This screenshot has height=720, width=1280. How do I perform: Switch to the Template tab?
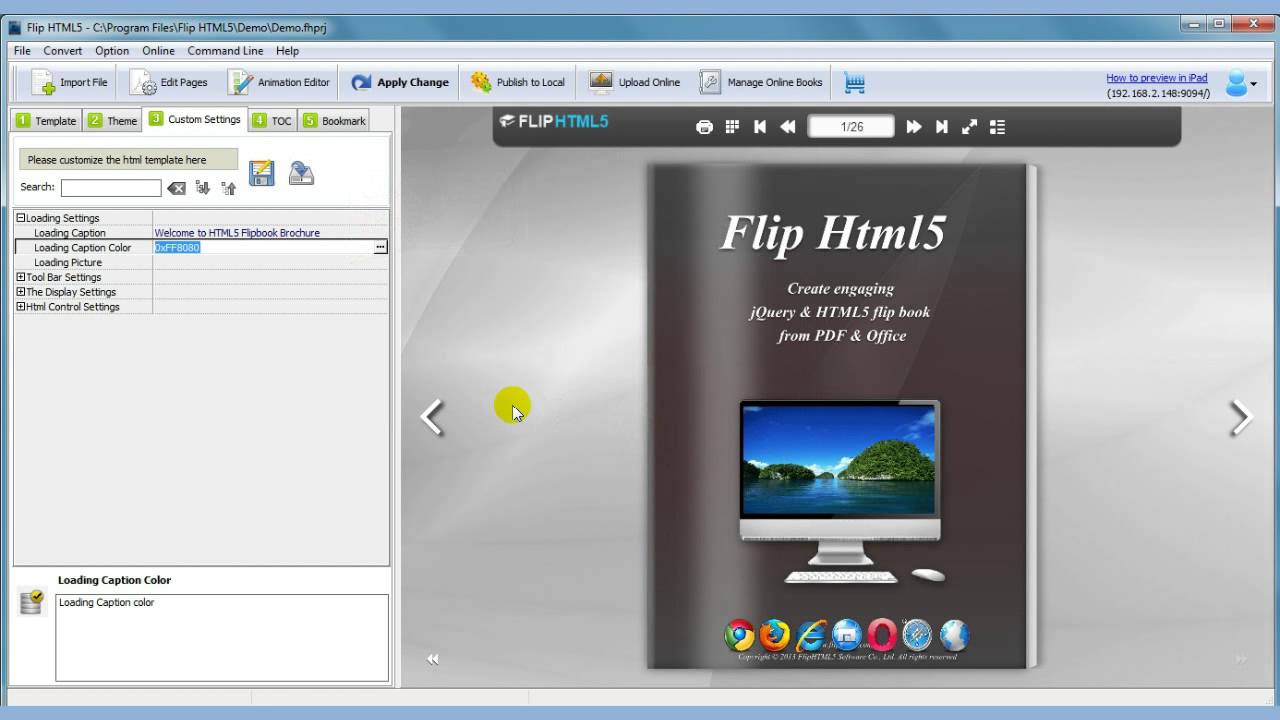coord(46,120)
